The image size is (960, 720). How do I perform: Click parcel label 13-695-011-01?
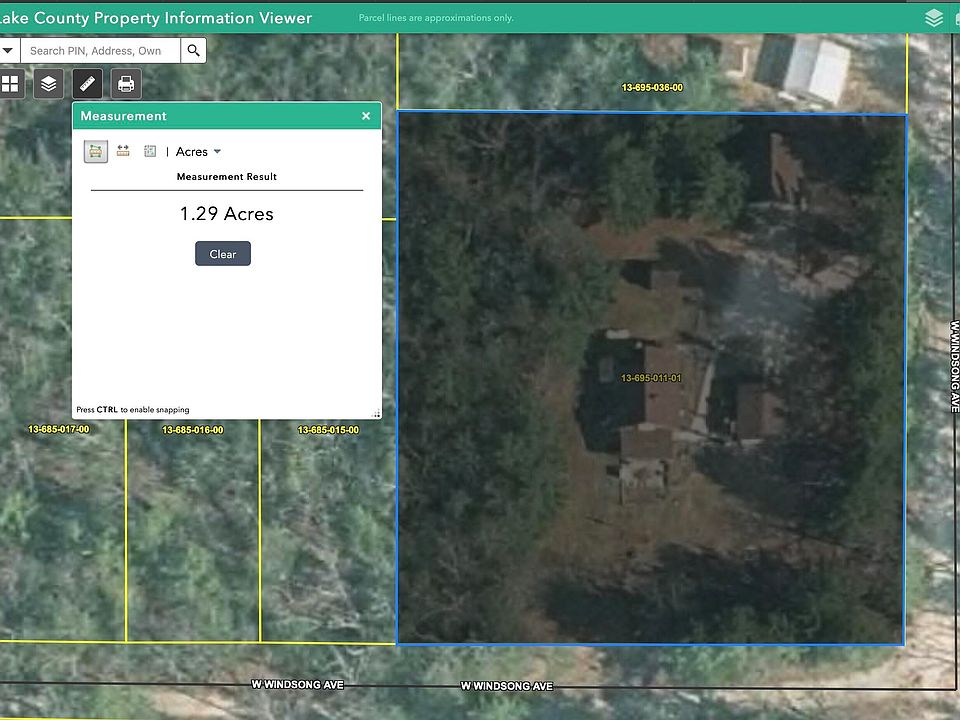point(651,378)
